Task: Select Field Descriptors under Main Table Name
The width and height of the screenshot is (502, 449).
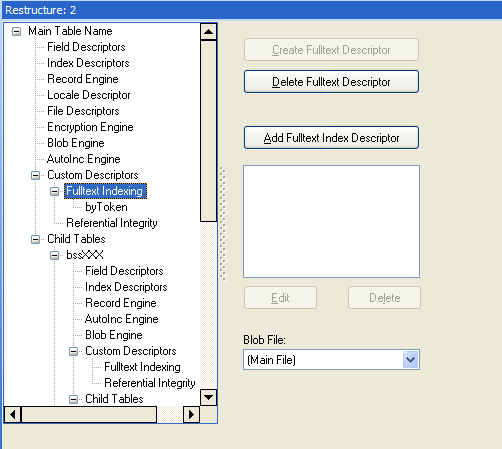Action: pos(86,47)
